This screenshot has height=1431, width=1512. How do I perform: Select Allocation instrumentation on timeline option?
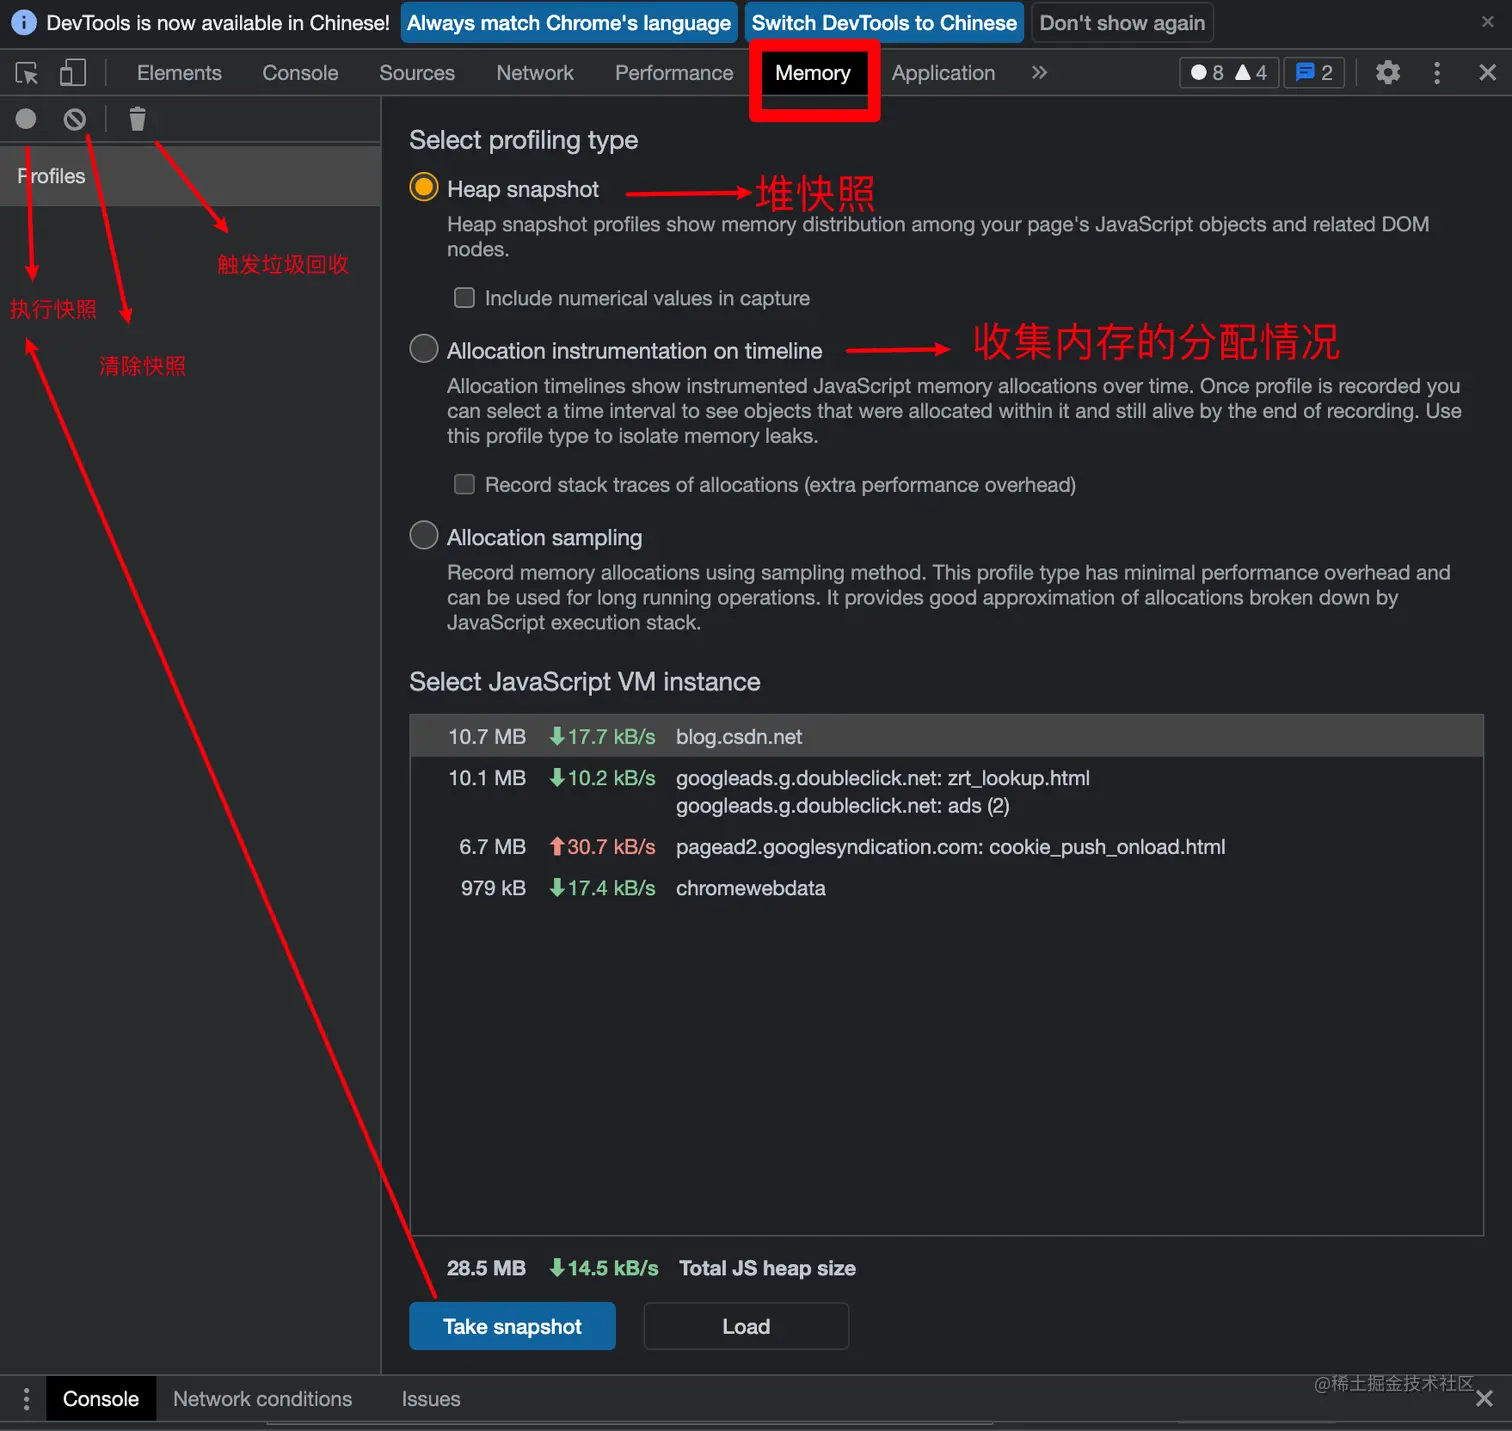[424, 348]
